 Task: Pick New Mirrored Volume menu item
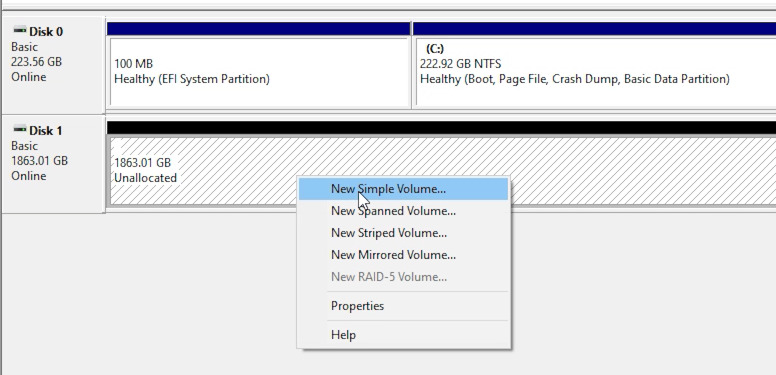403,255
